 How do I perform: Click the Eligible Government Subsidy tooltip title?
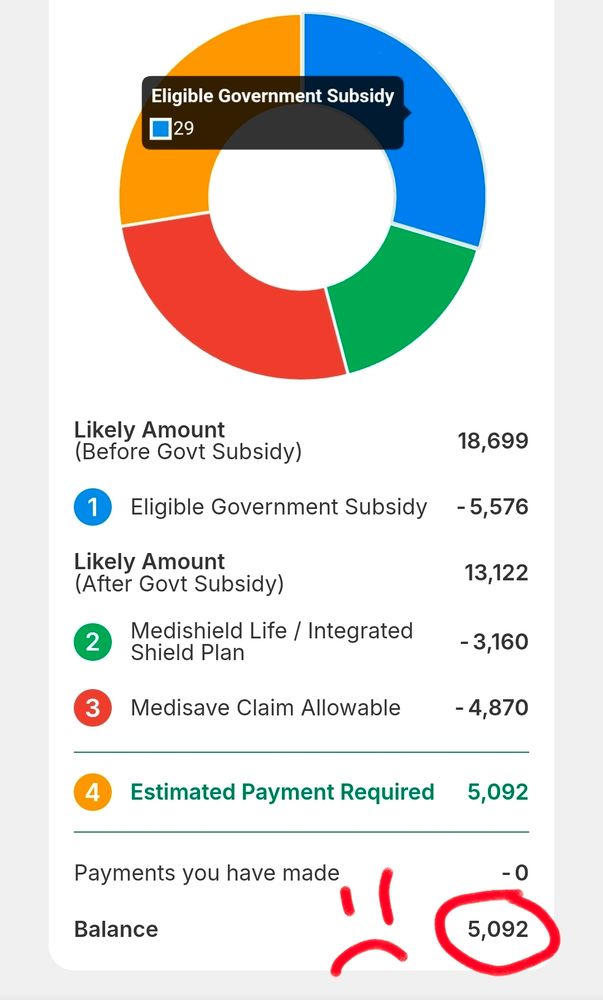coord(272,97)
